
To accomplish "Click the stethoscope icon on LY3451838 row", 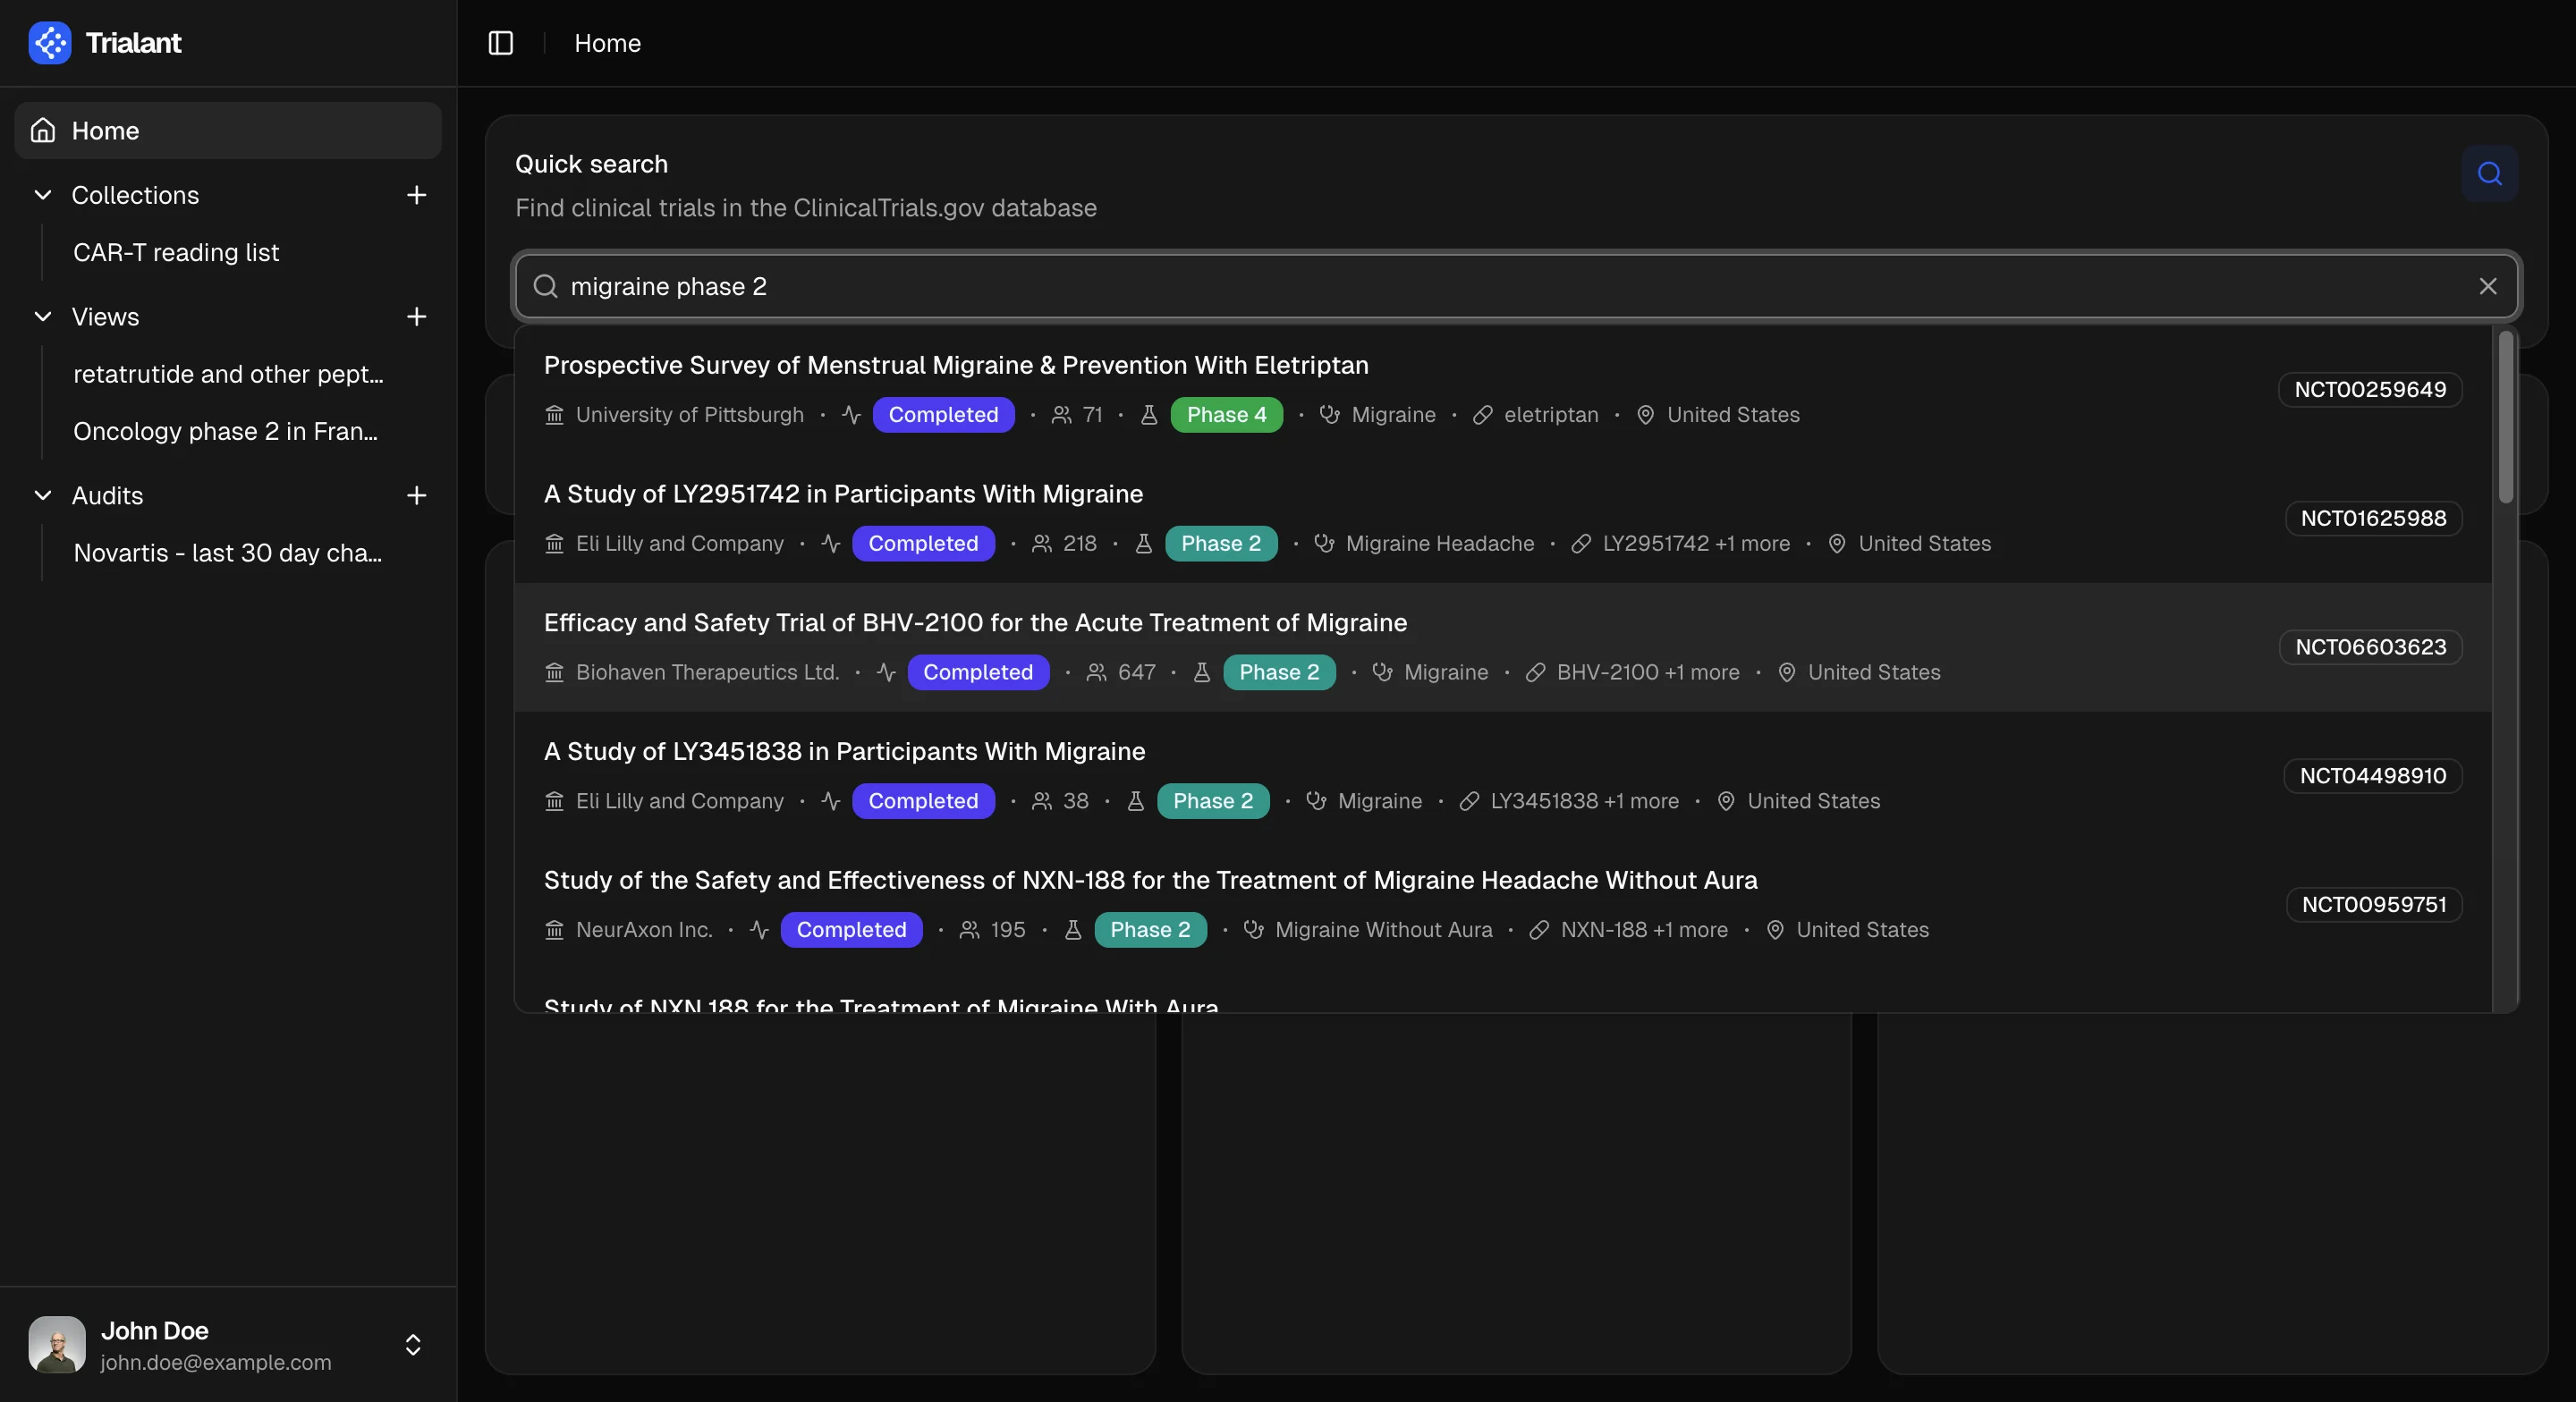I will click(1316, 802).
